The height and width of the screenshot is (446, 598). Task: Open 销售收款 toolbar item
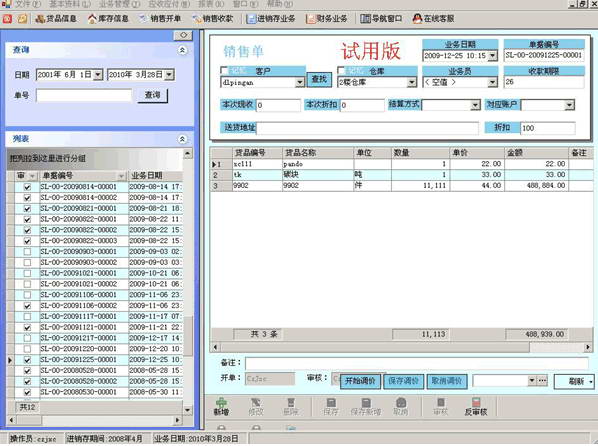[213, 18]
